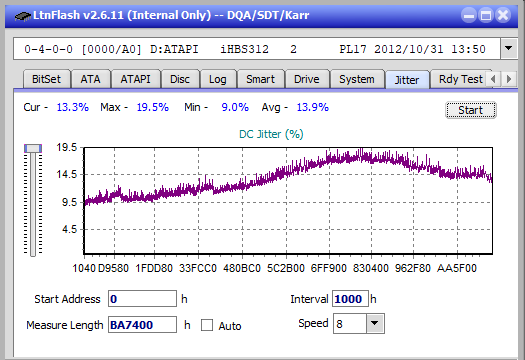The height and width of the screenshot is (360, 525).
Task: Maximize the LtnFlash window
Action: tap(486, 15)
